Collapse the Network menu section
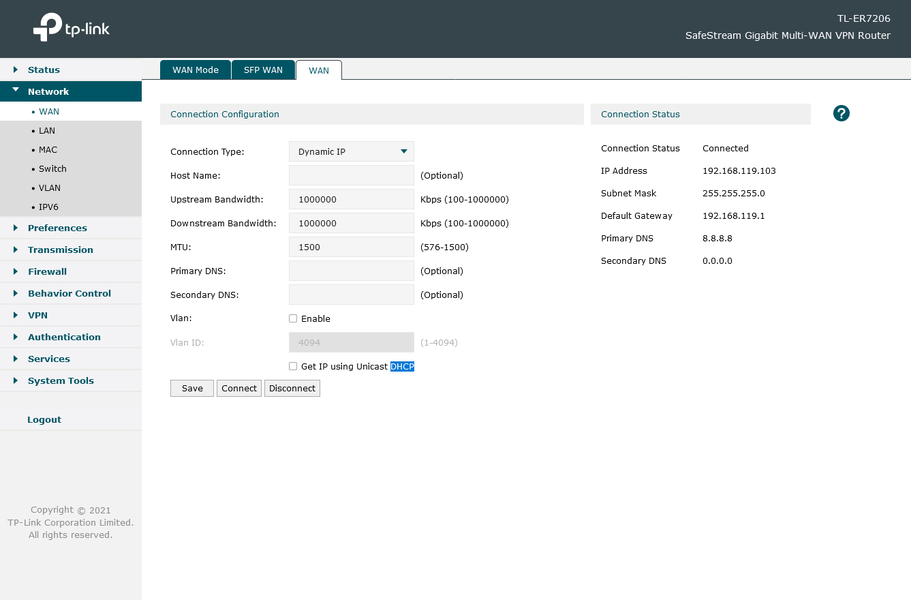Image resolution: width=911 pixels, height=600 pixels. coord(71,91)
